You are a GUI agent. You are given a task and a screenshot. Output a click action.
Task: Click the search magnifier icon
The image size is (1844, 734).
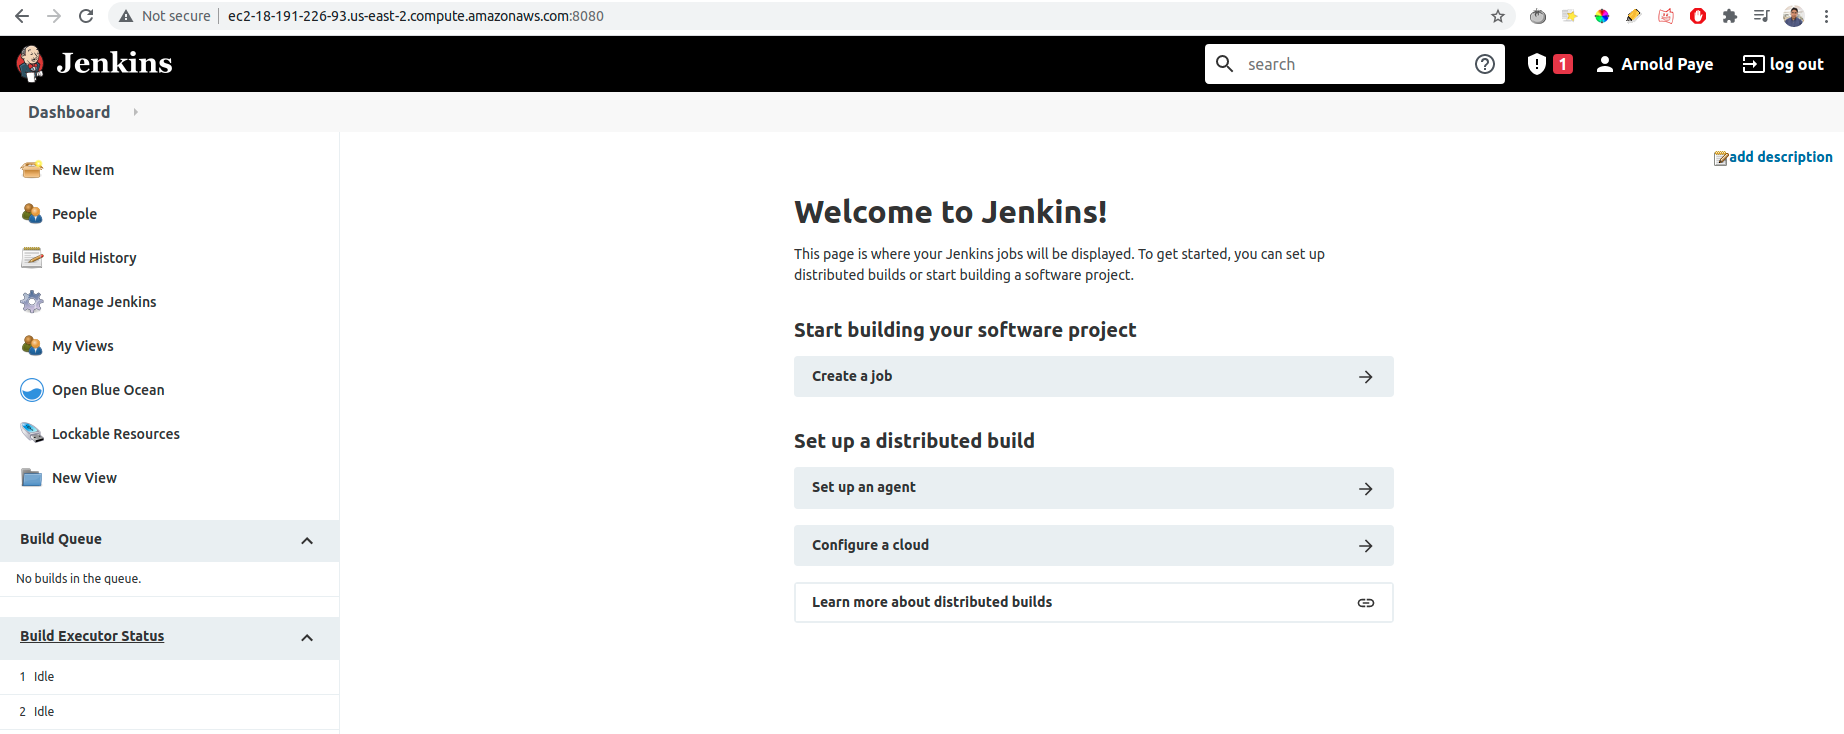coord(1224,64)
